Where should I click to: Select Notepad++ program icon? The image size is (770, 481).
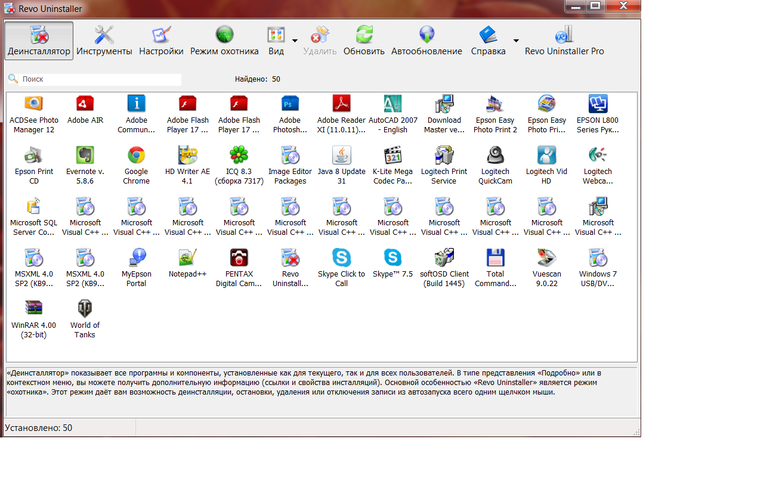coord(187,264)
